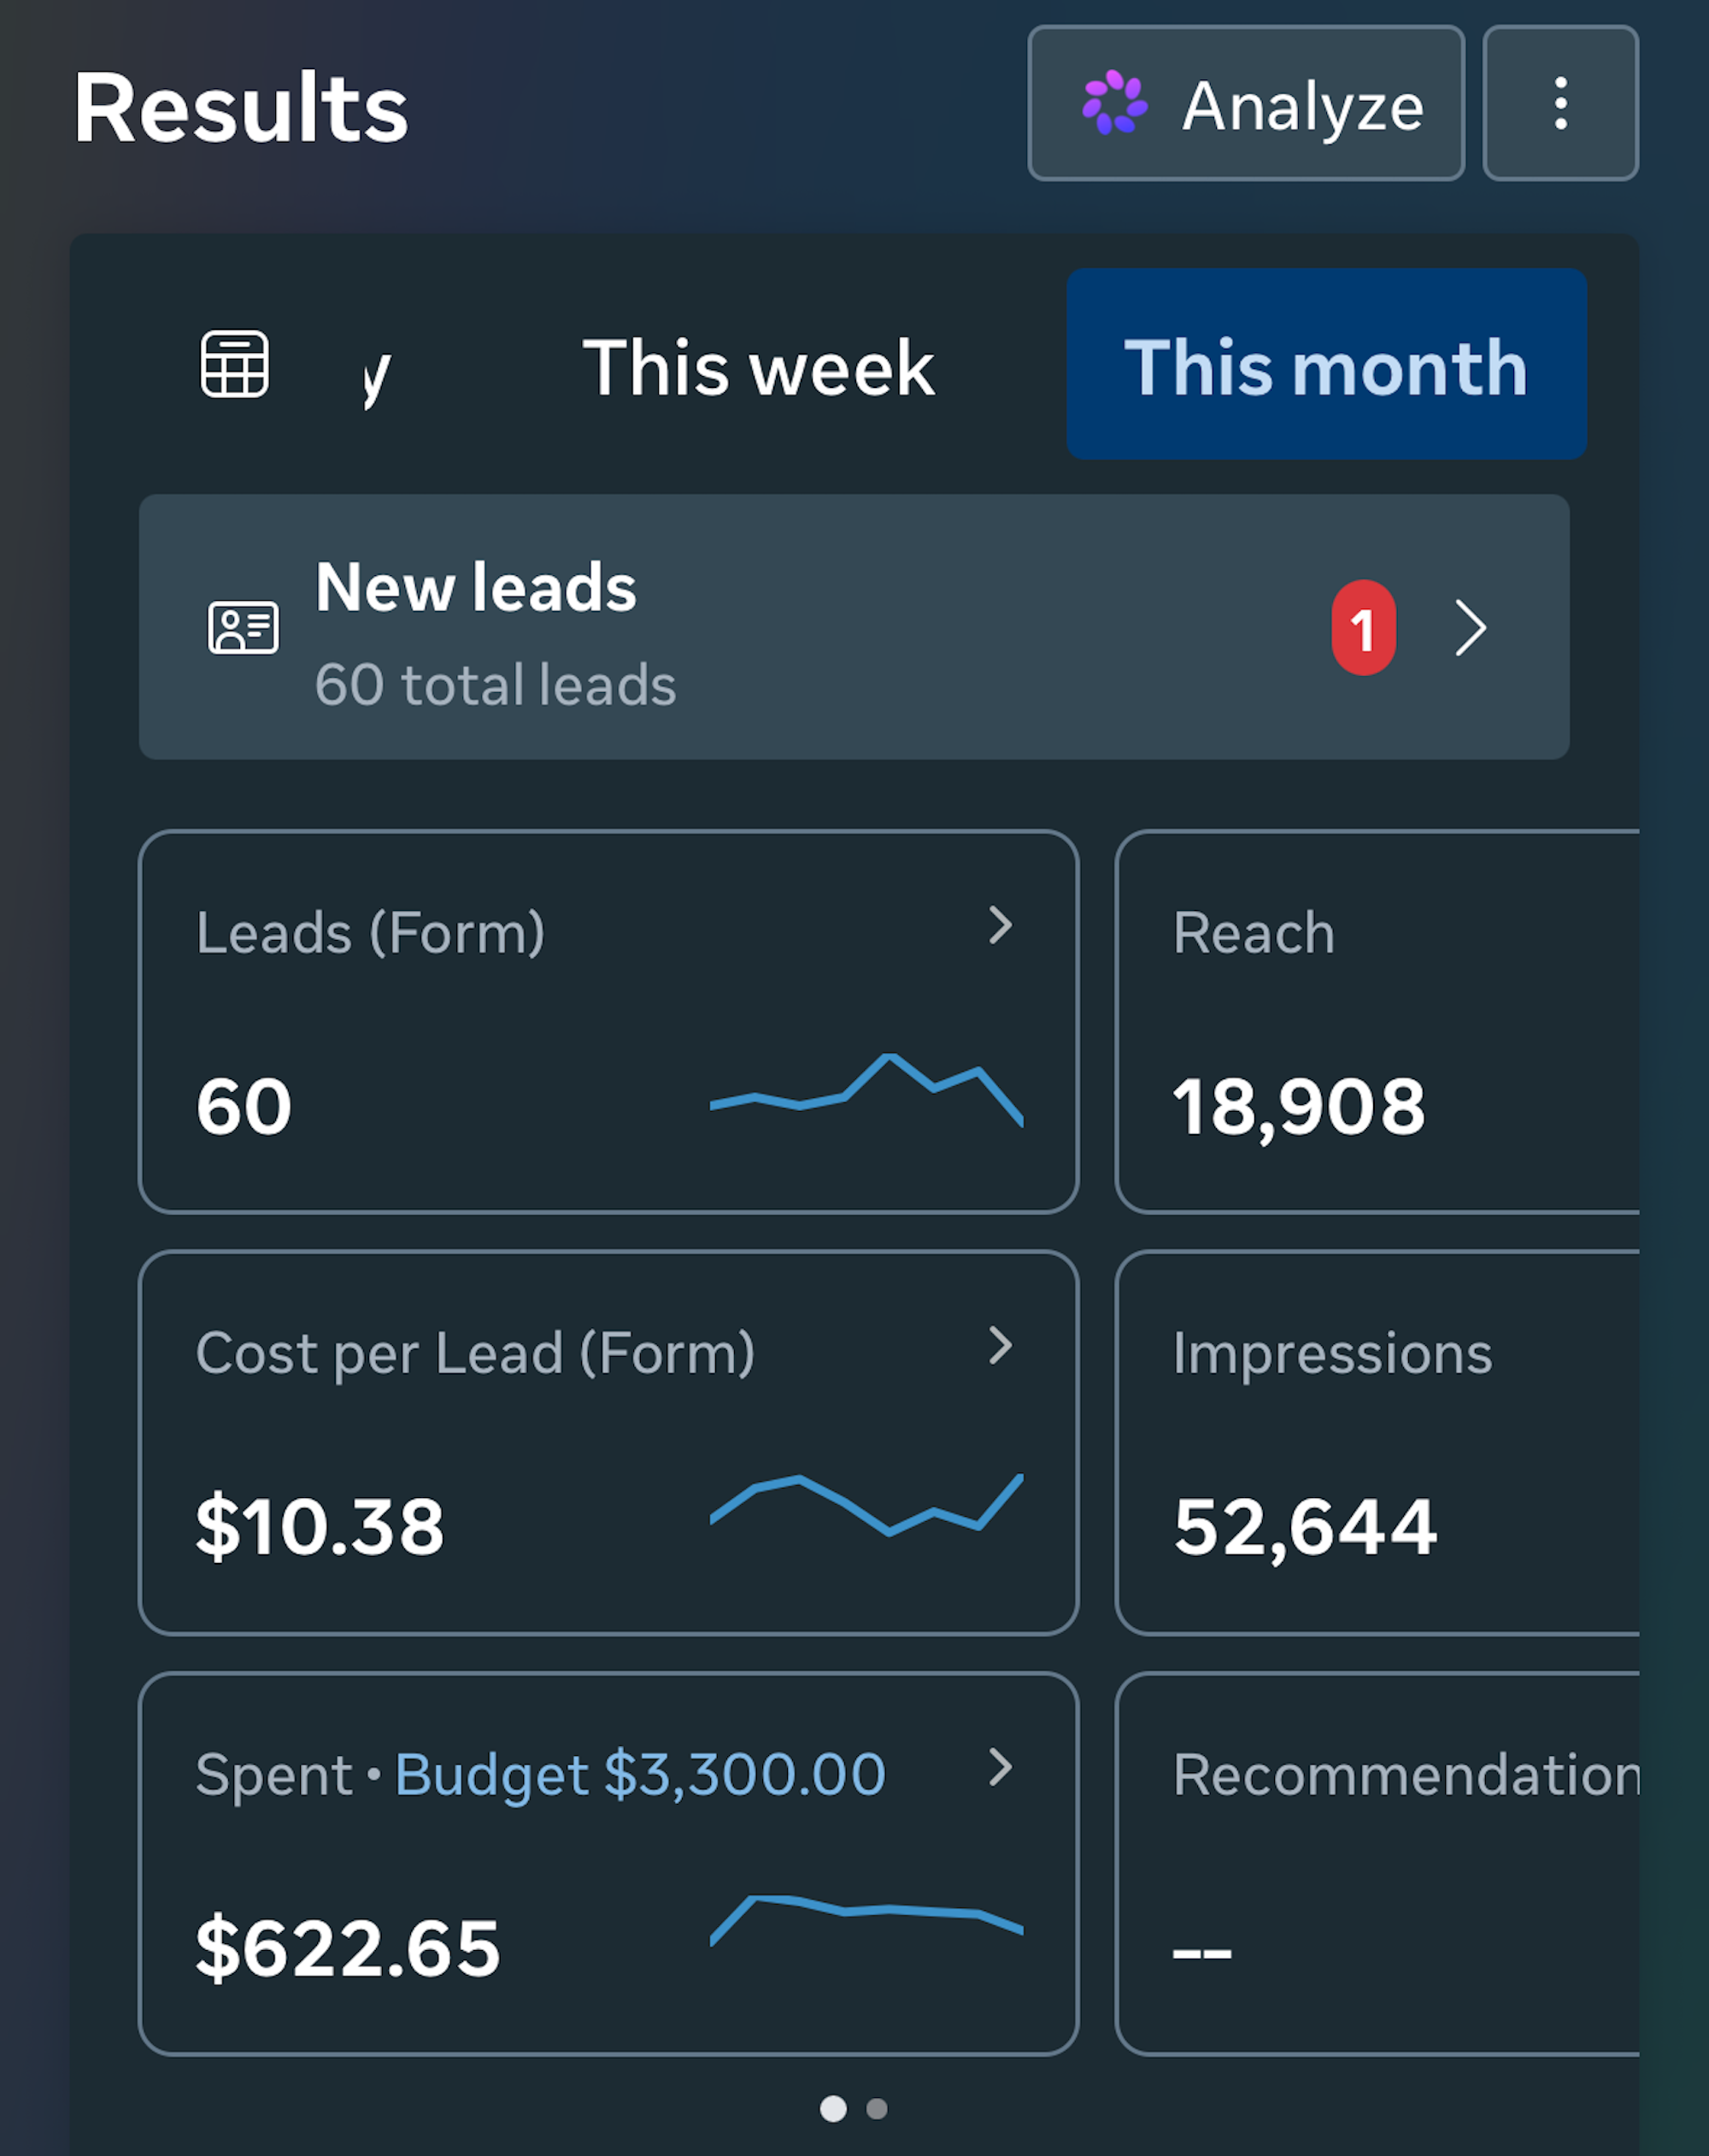Click the calendar date picker icon
This screenshot has width=1709, height=2156.
(x=235, y=364)
